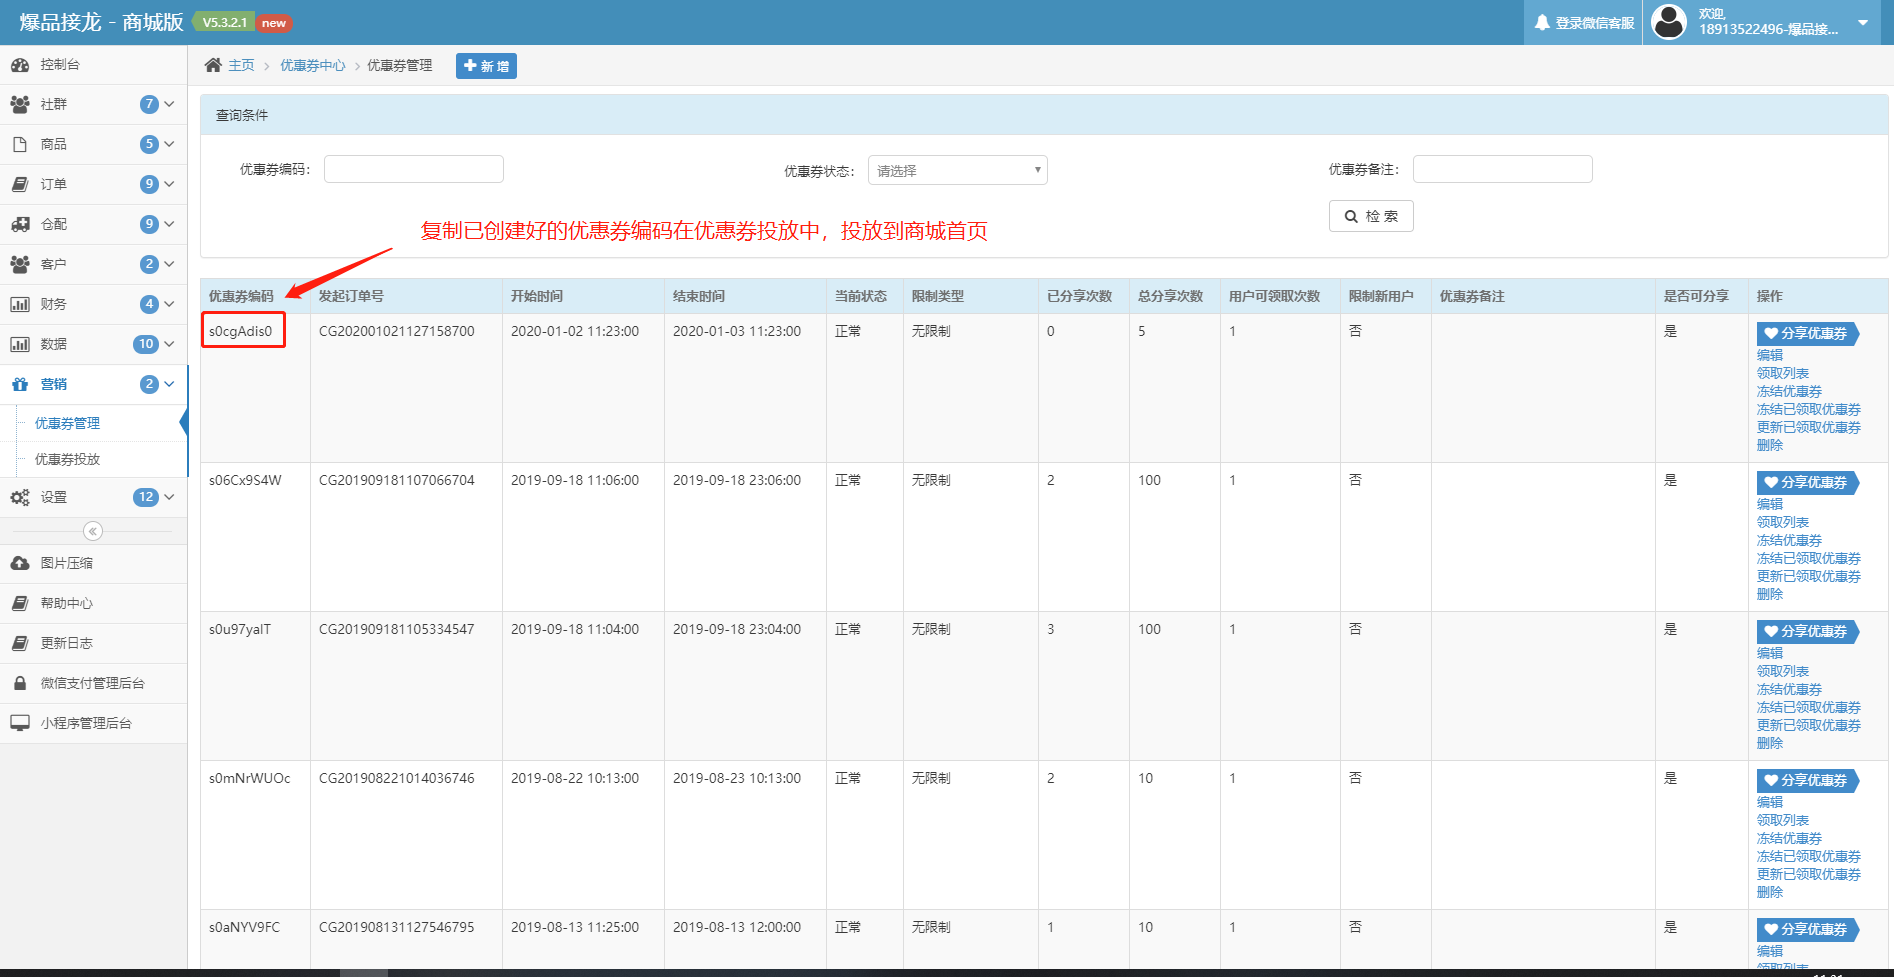Click the user avatar icon in header

[x=1668, y=22]
